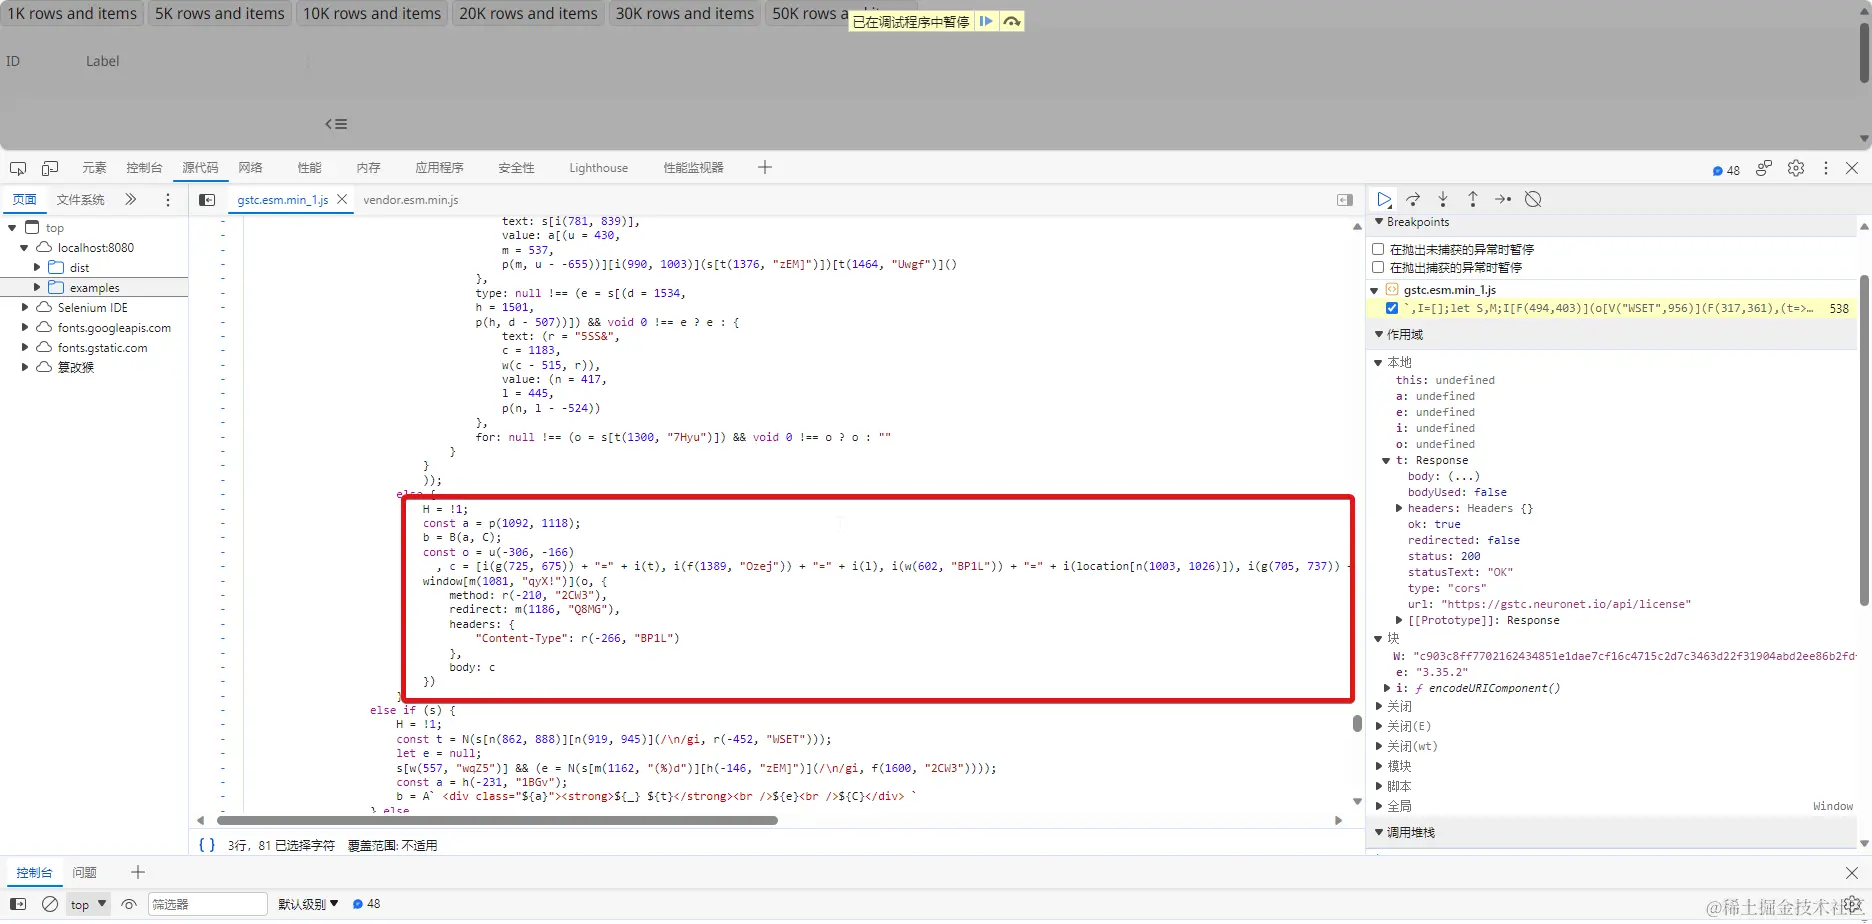Open the 默认级别 log level dropdown
Screen dimensions: 1872x924
(308, 904)
